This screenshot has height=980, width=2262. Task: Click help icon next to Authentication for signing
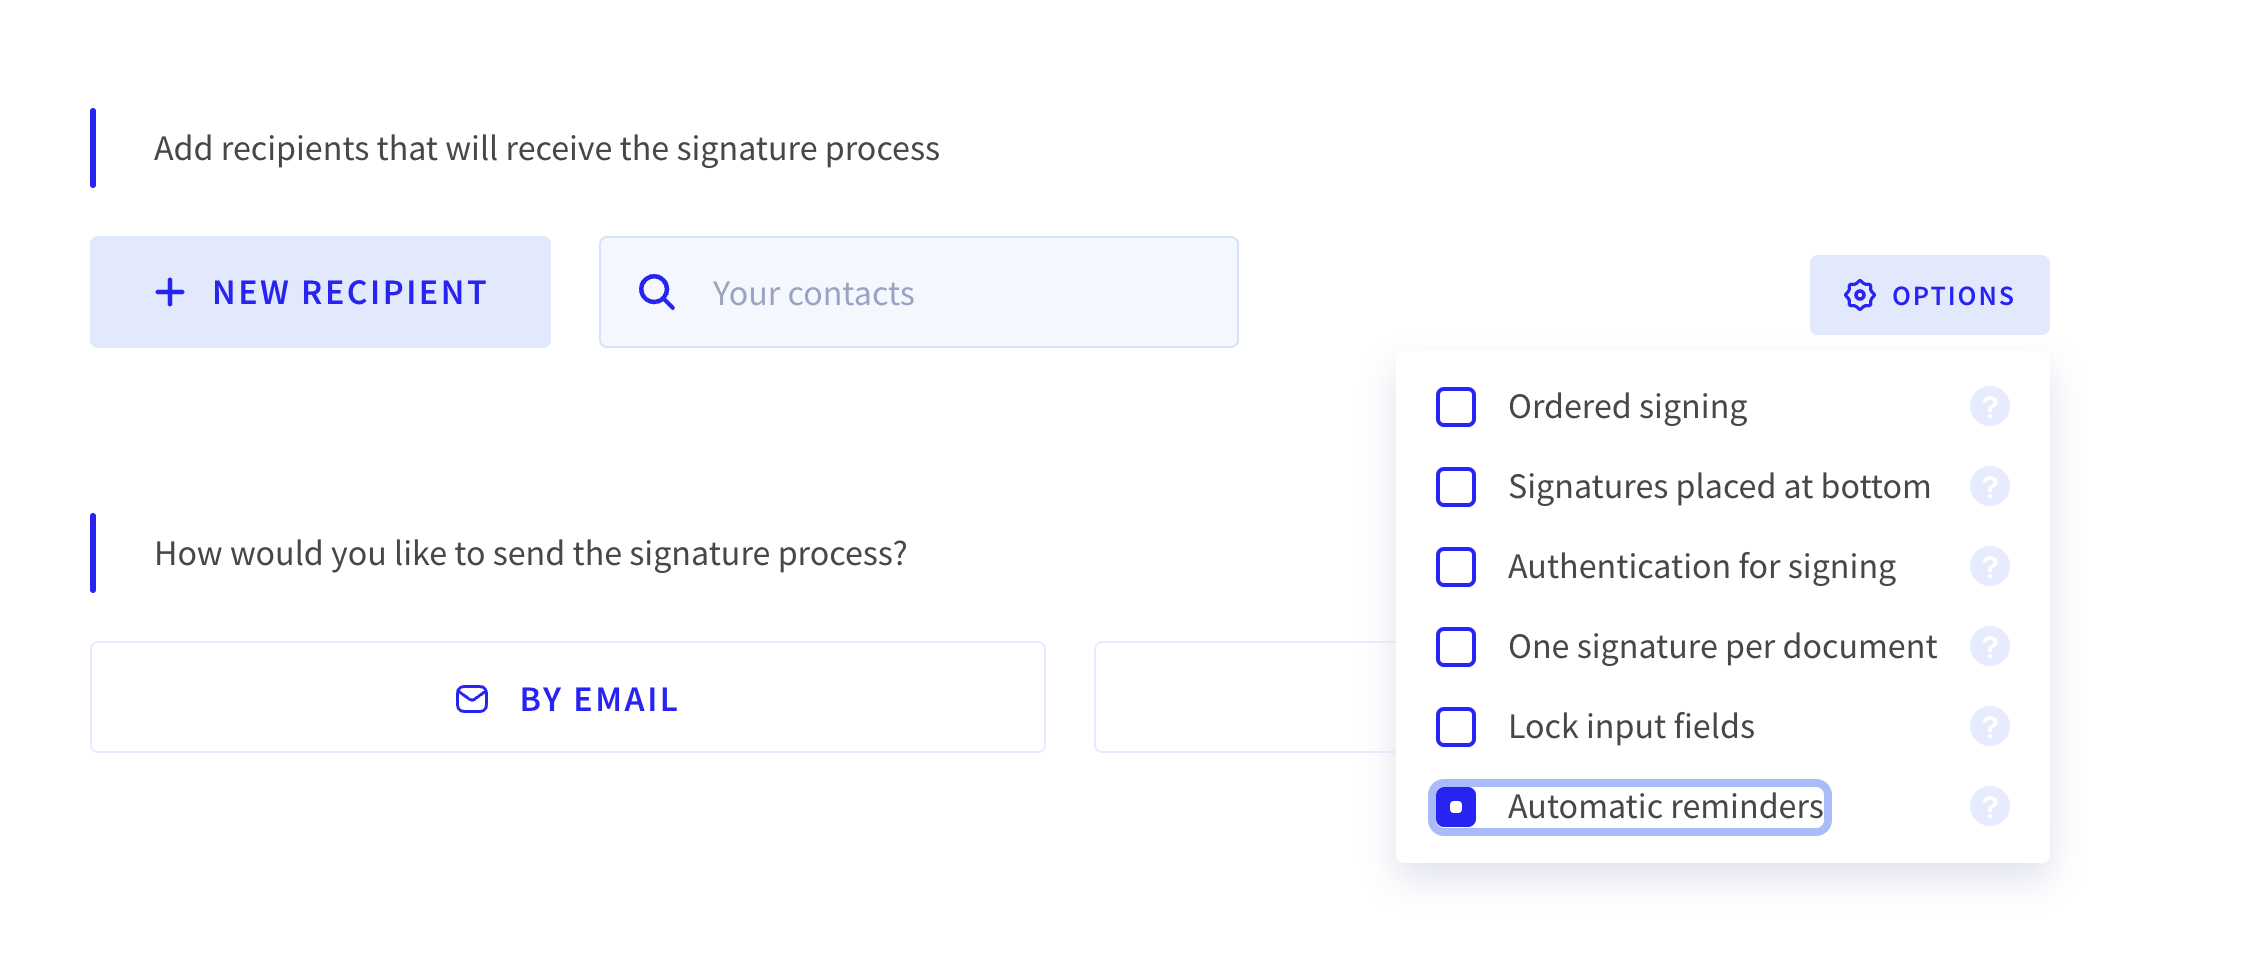(x=1989, y=567)
